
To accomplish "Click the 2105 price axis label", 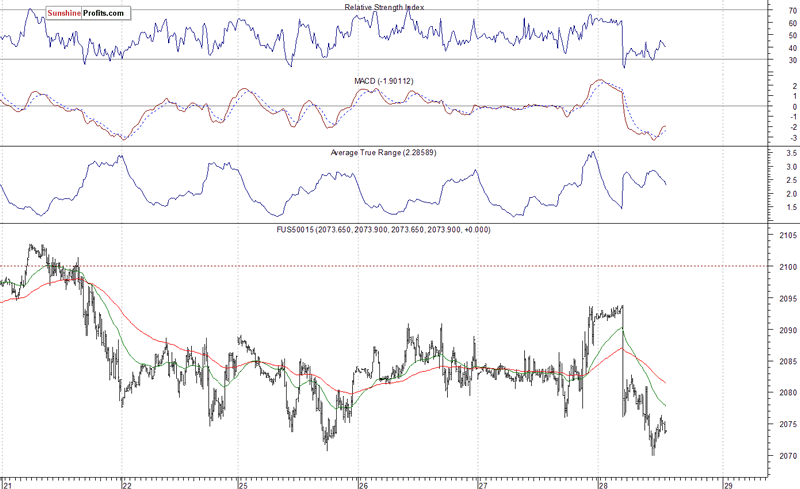I will point(785,236).
